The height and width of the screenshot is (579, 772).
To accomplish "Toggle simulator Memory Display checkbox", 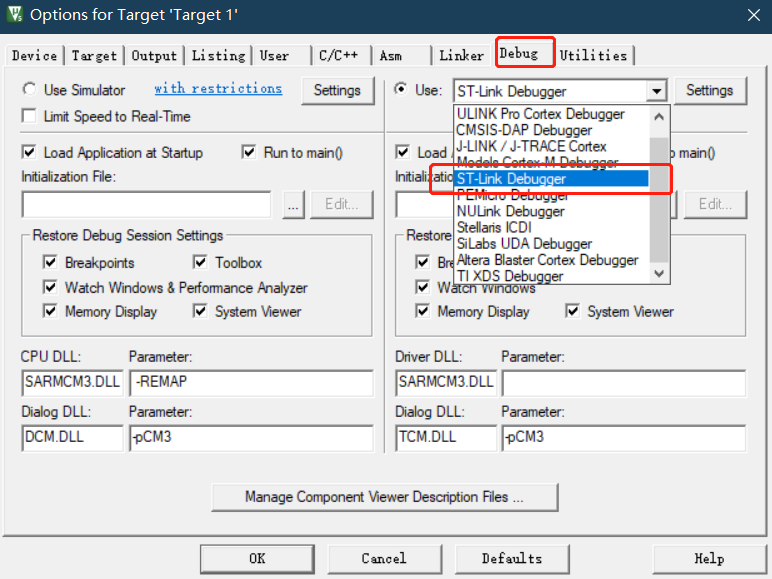I will click(x=50, y=311).
